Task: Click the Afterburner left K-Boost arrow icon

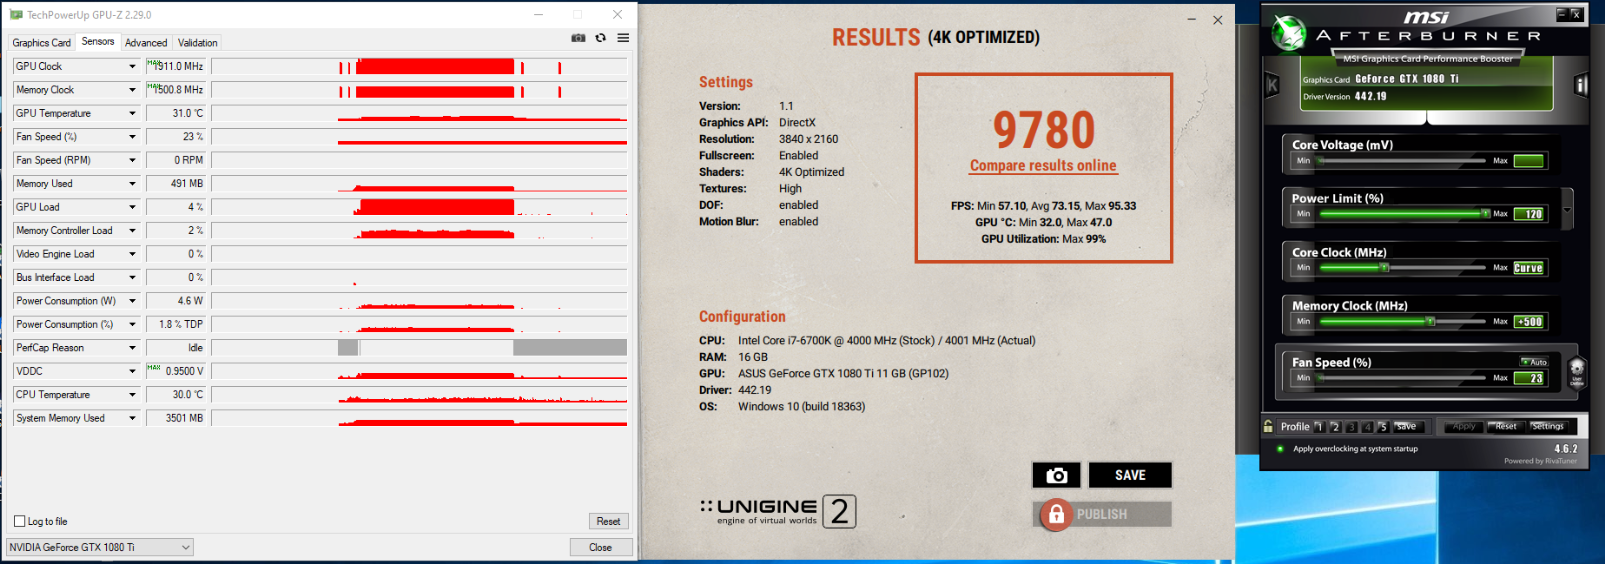Action: click(x=1272, y=85)
